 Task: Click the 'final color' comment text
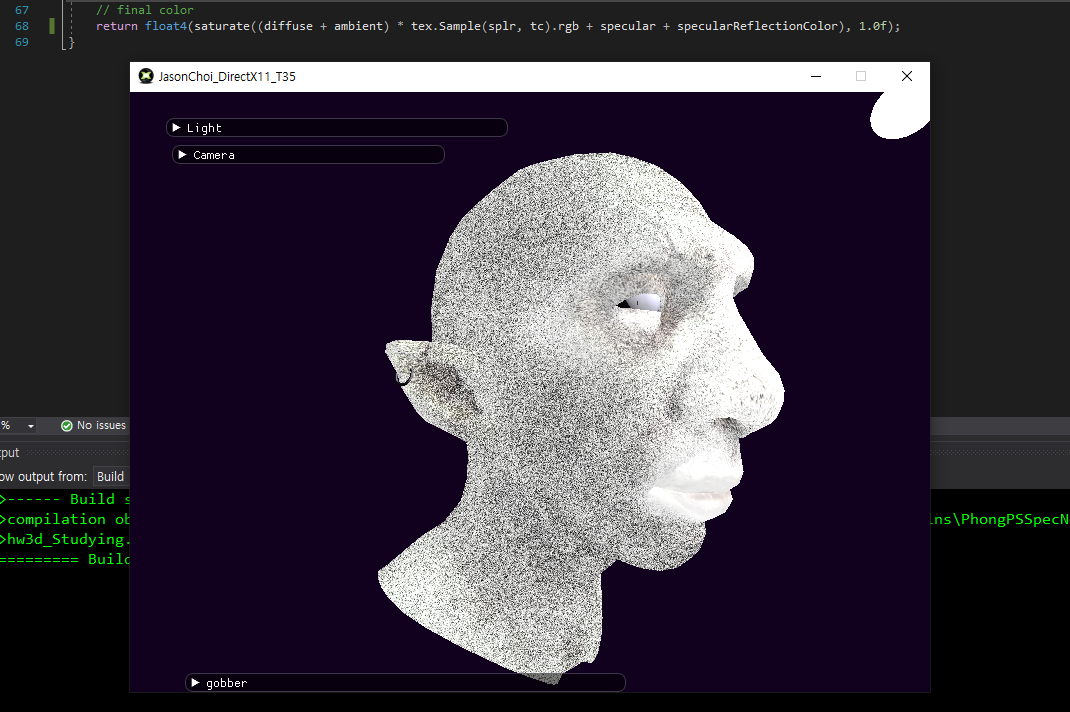pyautogui.click(x=155, y=10)
